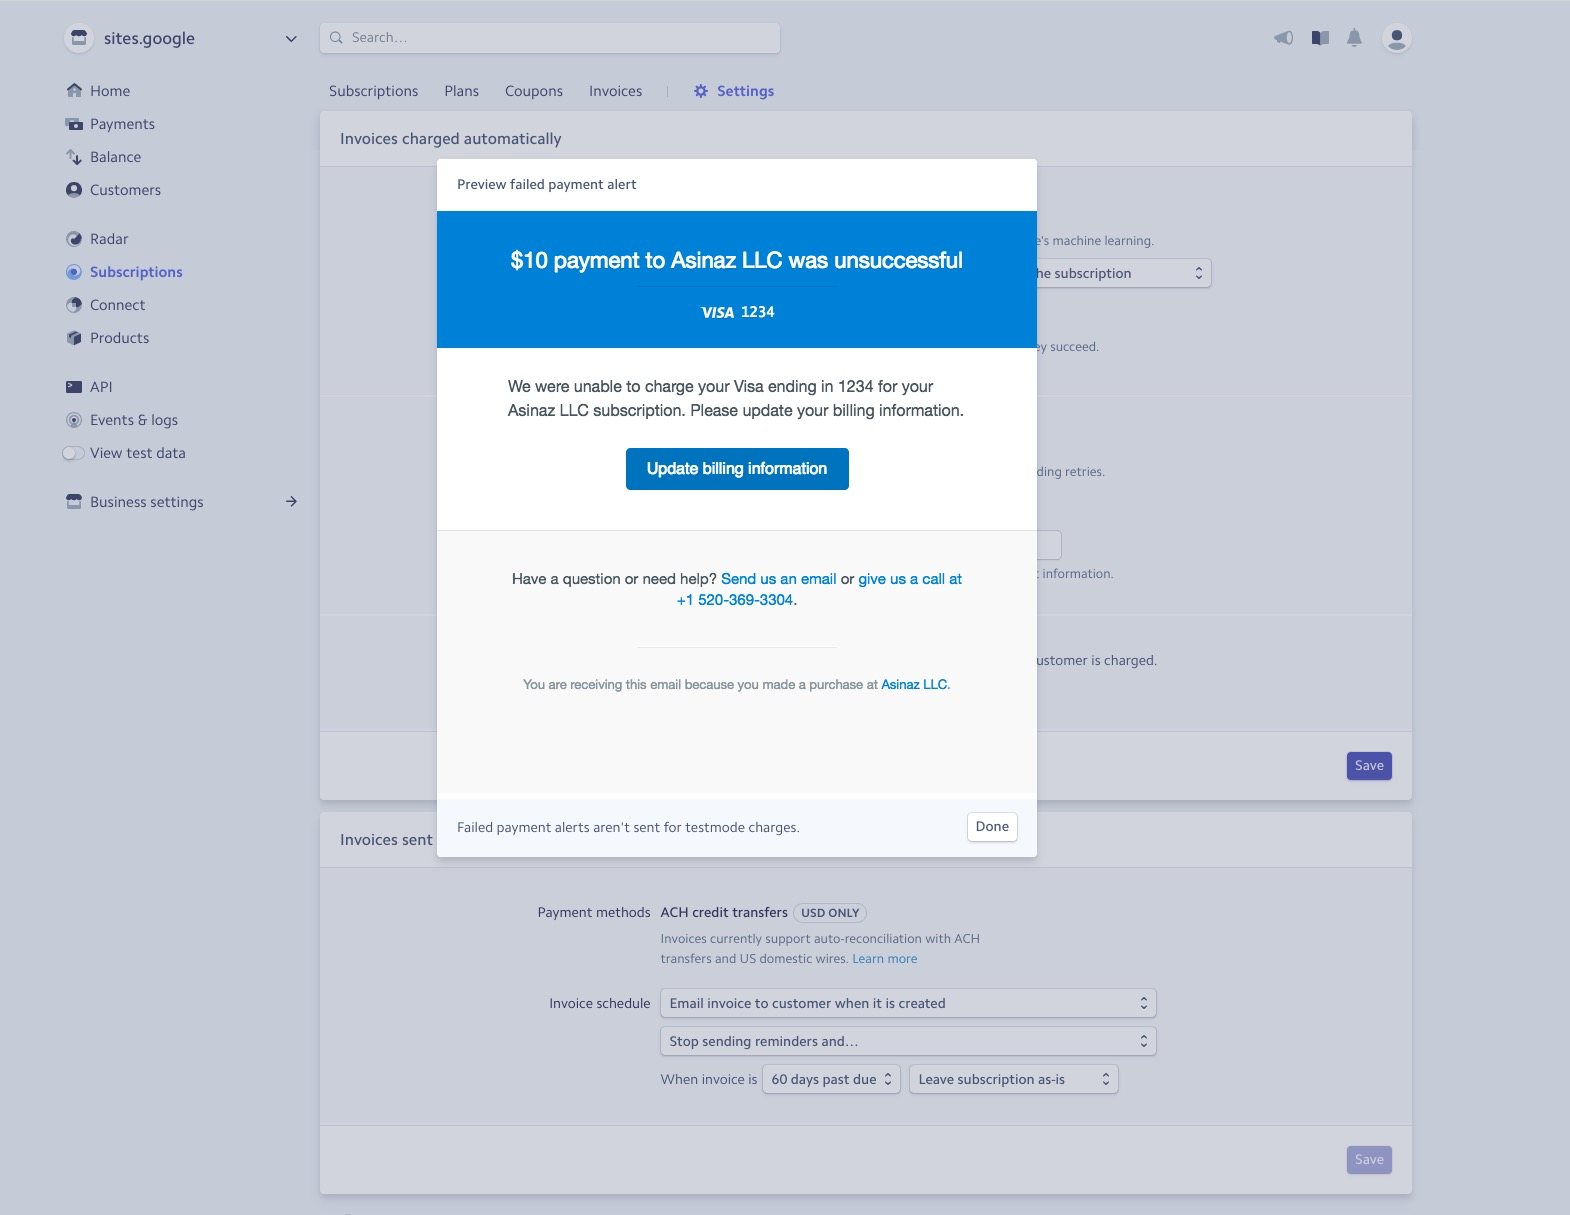The image size is (1570, 1215).
Task: Click the search magnifier icon
Action: pos(336,38)
